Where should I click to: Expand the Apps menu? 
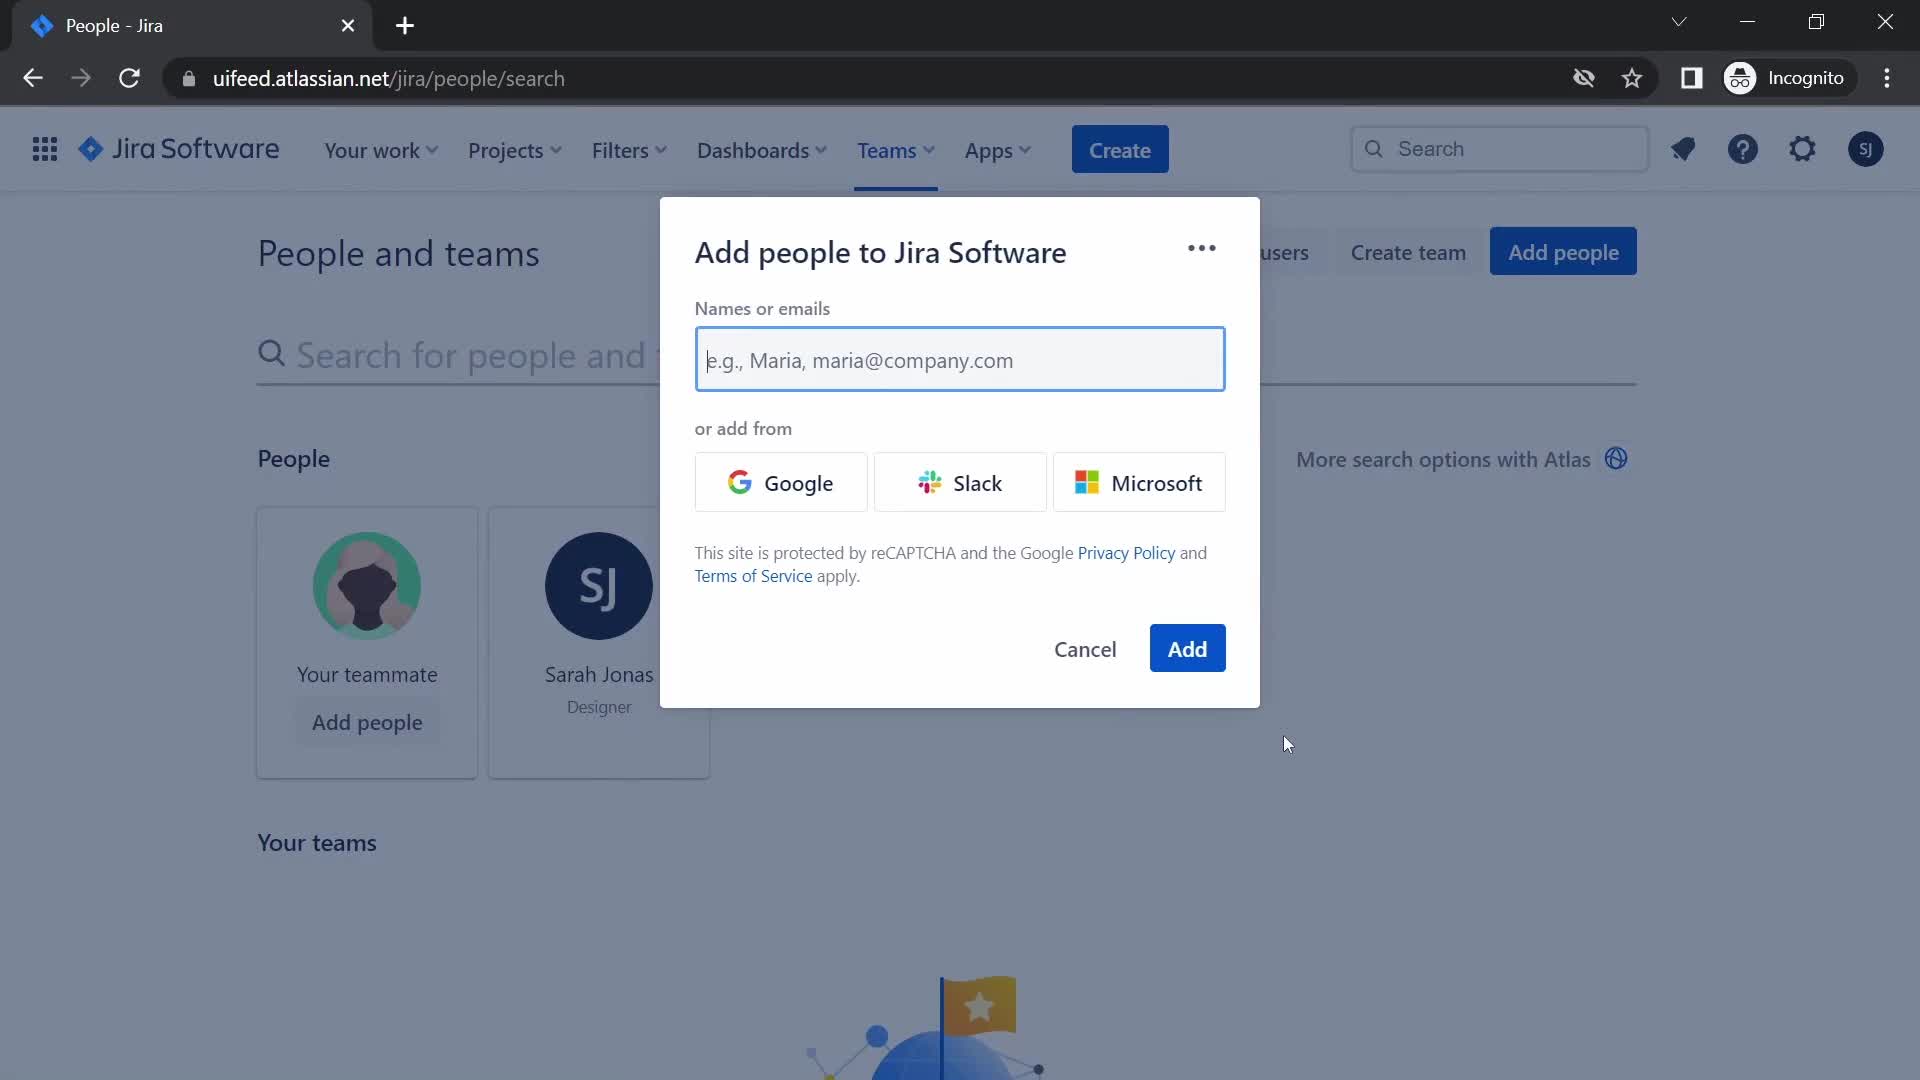pyautogui.click(x=997, y=151)
